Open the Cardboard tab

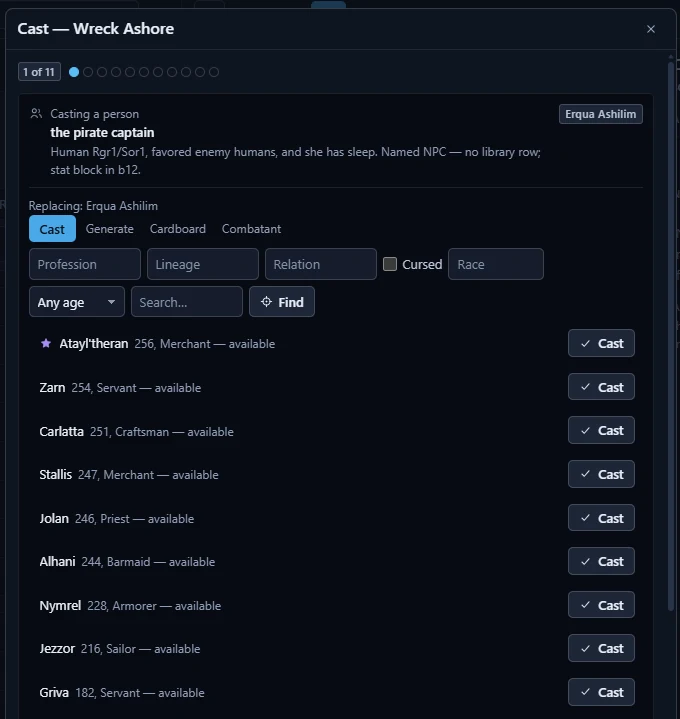click(x=178, y=229)
